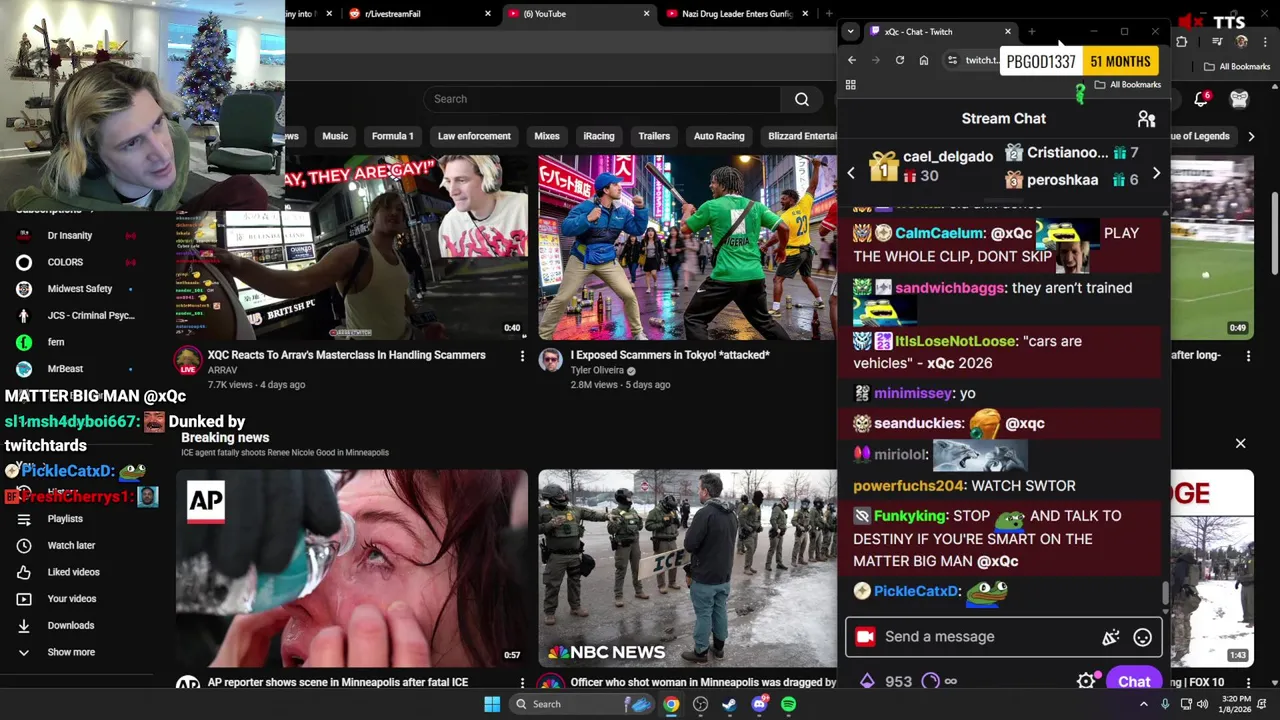The image size is (1280, 720).
Task: Click the channel points bits icon showing 953
Action: click(x=867, y=681)
